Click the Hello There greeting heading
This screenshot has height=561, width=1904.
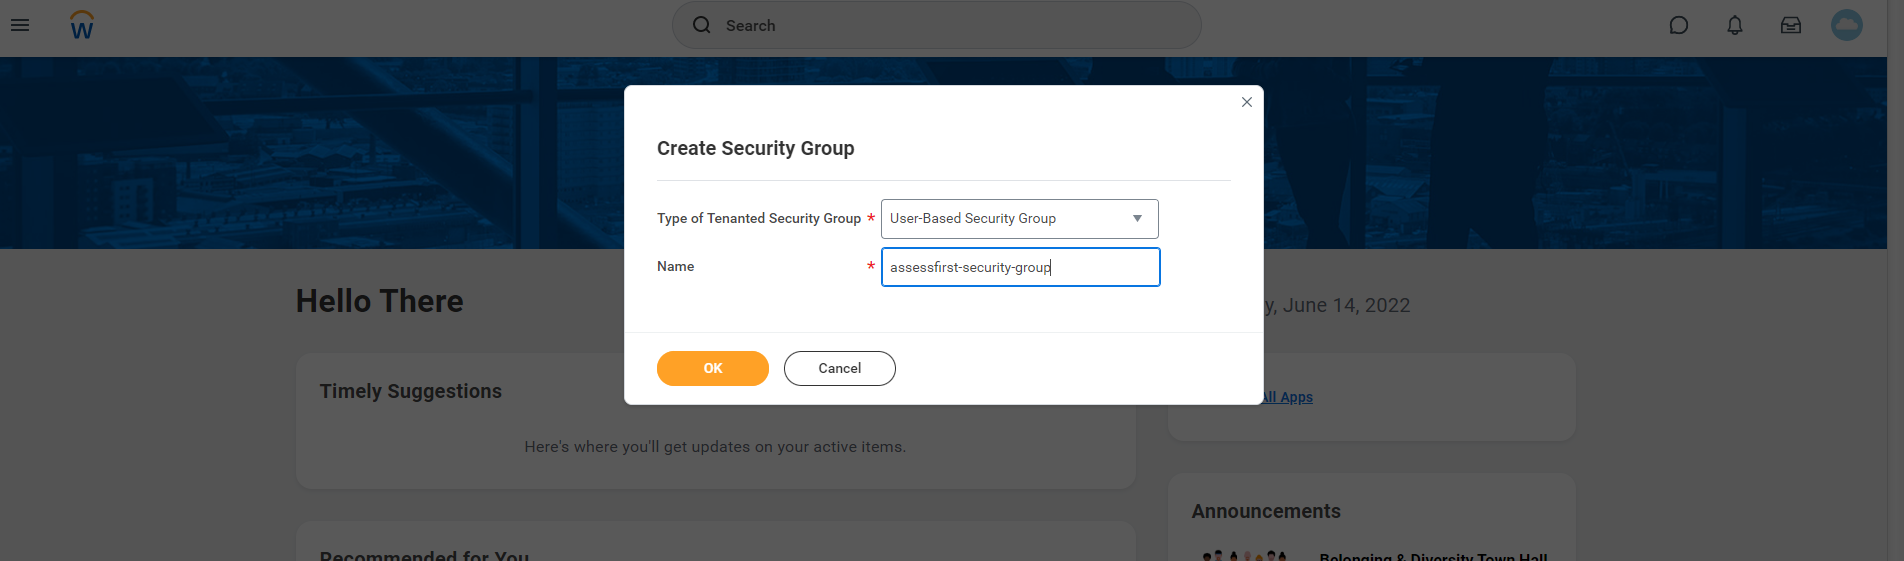coord(380,301)
